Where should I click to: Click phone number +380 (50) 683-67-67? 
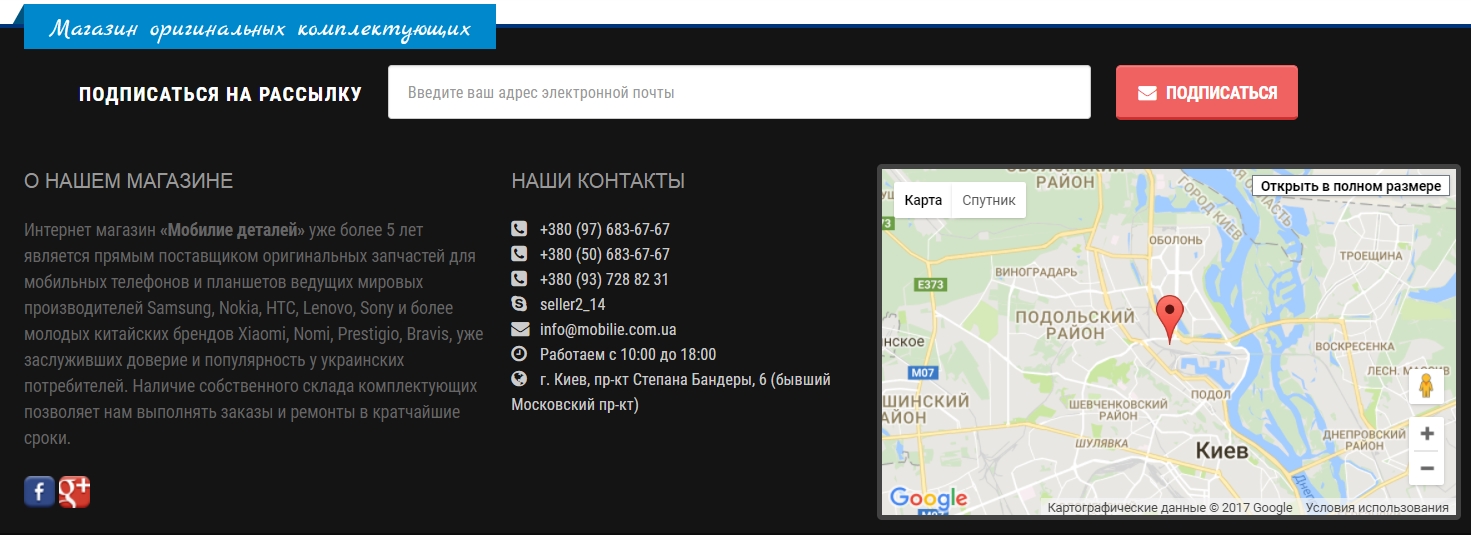[x=604, y=254]
